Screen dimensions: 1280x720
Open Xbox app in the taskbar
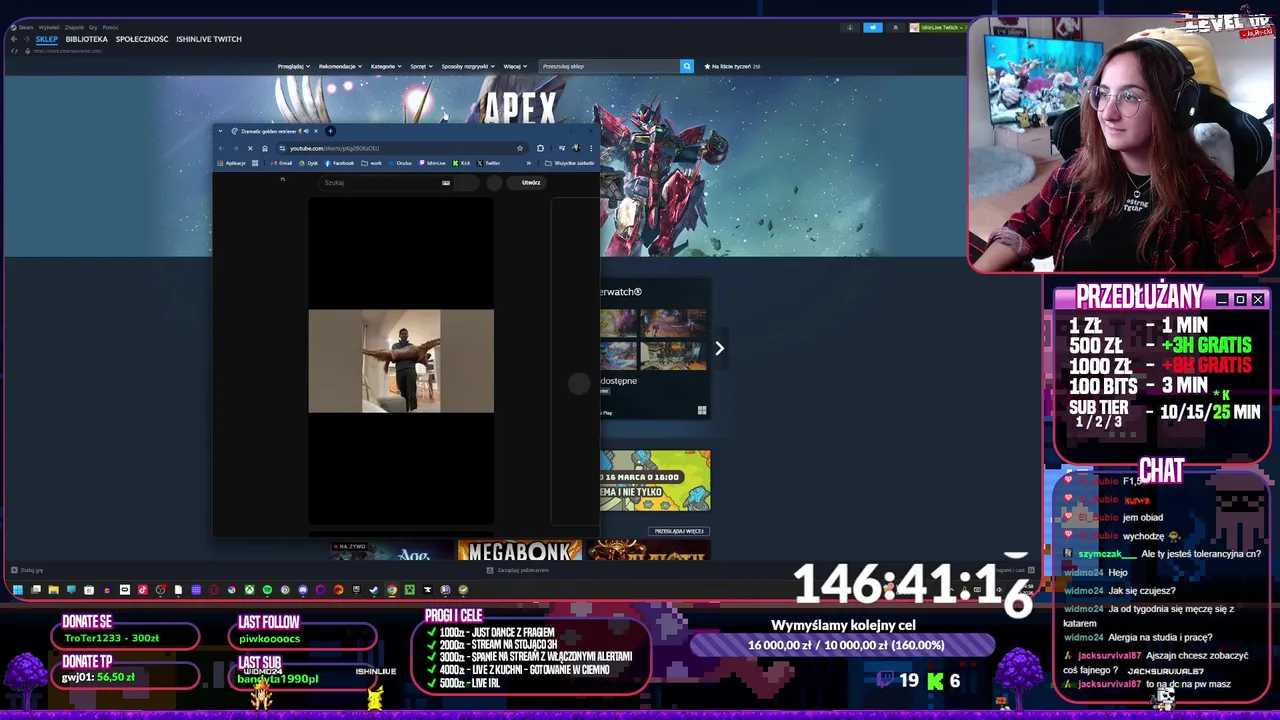(x=249, y=590)
